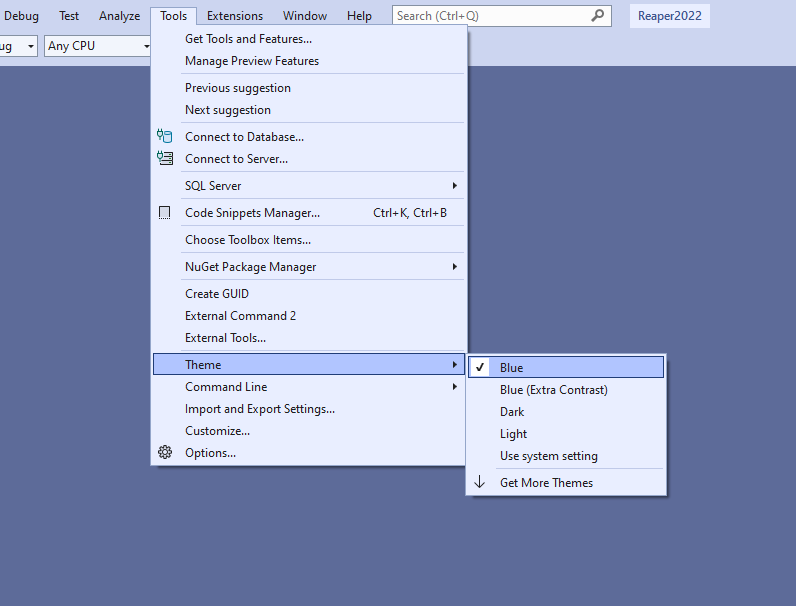Choose Manage Preview Features
796x606 pixels.
[309, 61]
